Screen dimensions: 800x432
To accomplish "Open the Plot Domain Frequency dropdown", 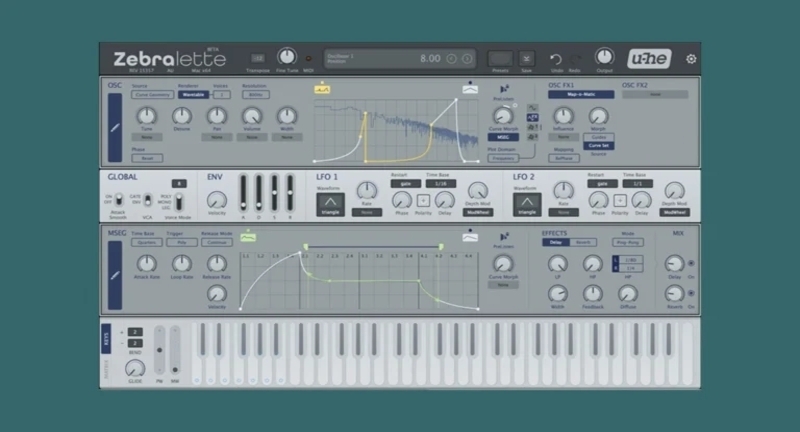I will point(503,158).
